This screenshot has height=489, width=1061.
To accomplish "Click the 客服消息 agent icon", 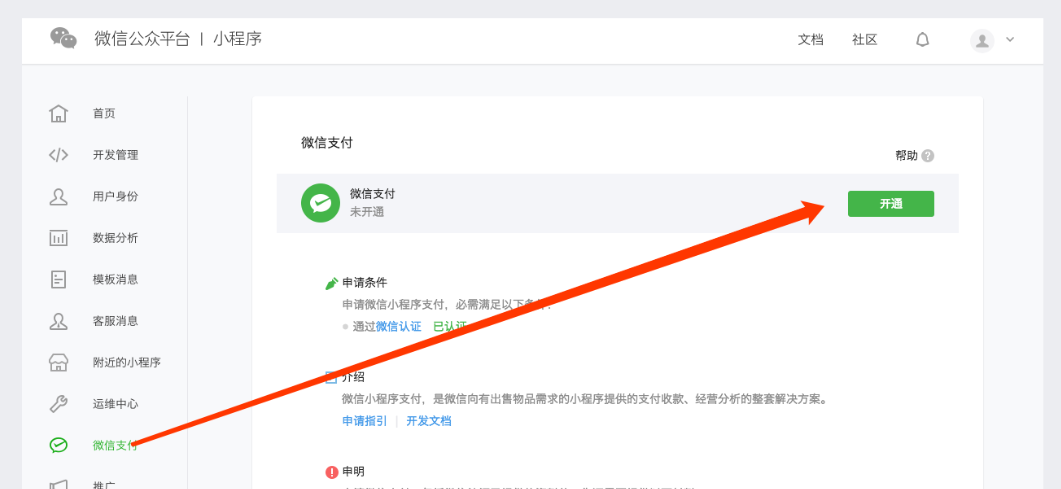I will [59, 321].
